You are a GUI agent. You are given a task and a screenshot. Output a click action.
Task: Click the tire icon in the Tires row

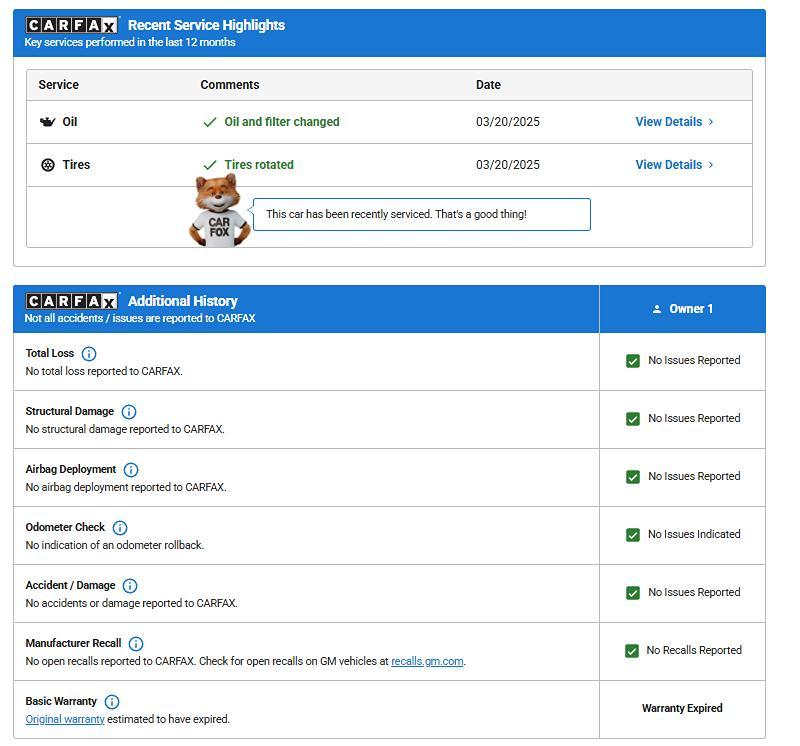coord(48,165)
